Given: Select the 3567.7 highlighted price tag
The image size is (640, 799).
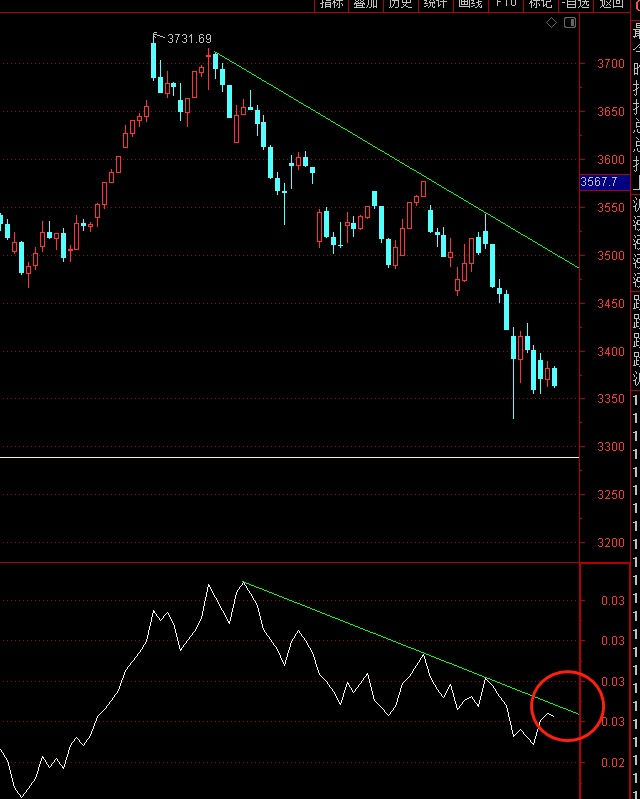Looking at the screenshot, I should coord(605,182).
